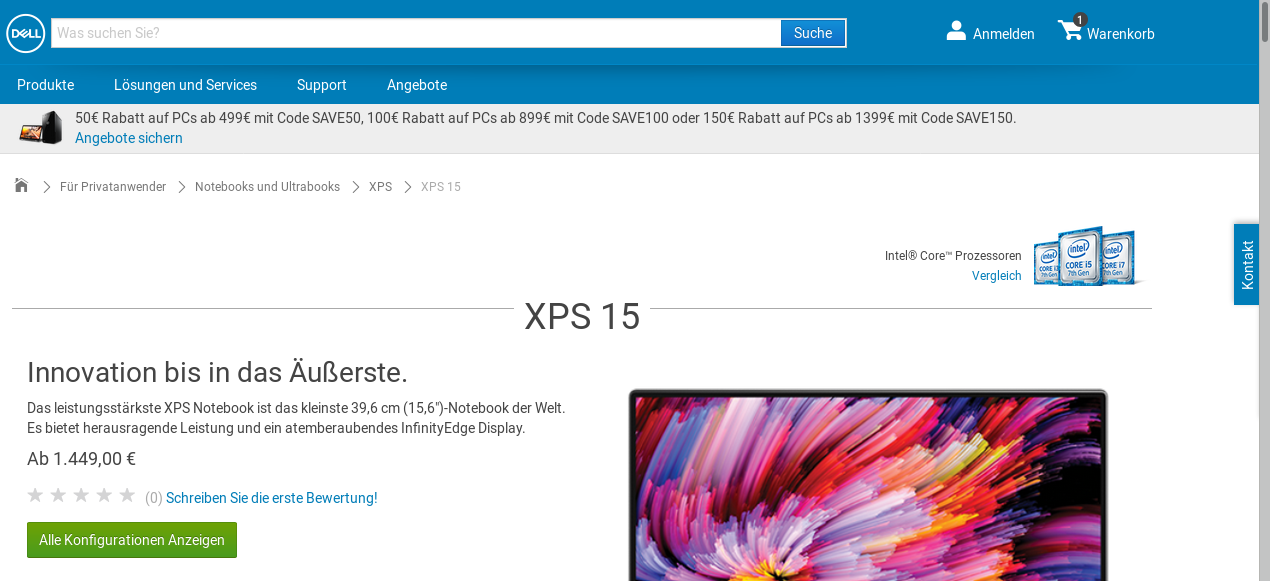Click the 'Intel® Core™ Prozessoren' text

(x=953, y=256)
